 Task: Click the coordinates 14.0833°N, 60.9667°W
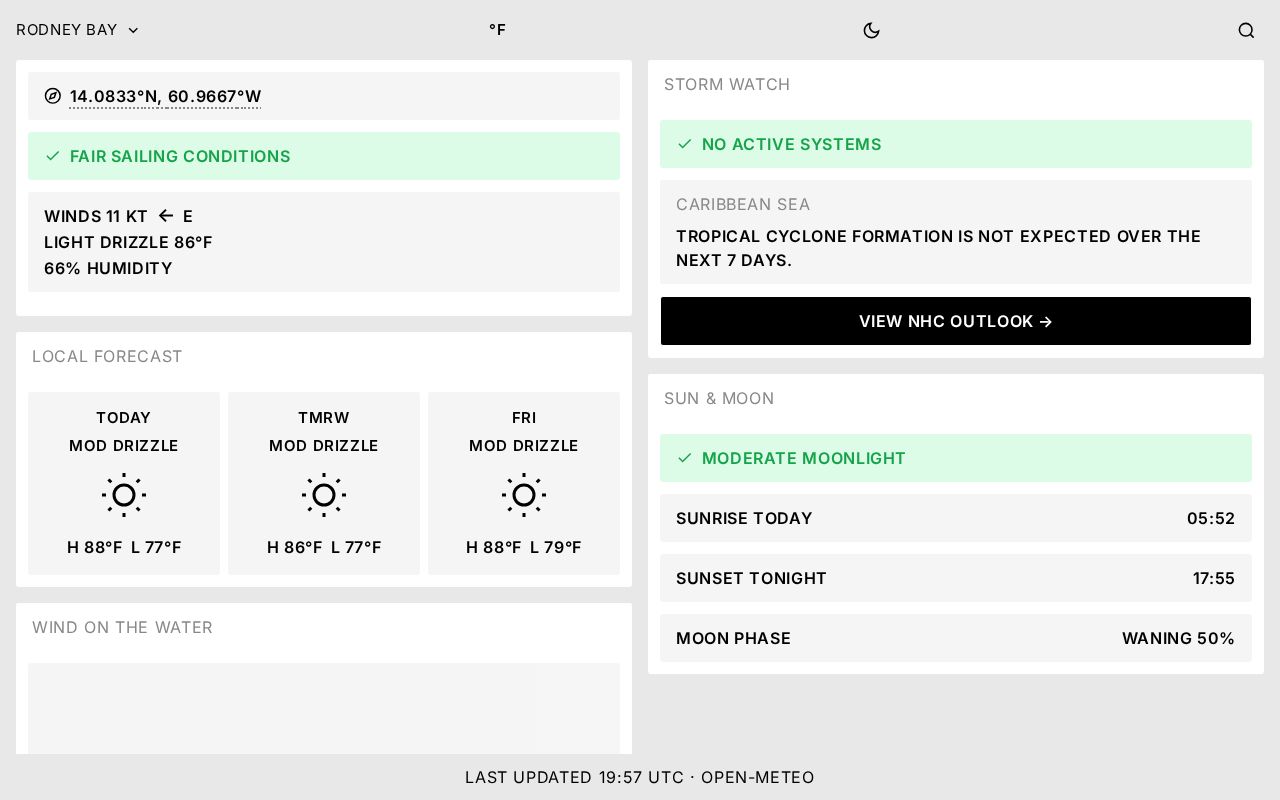[x=165, y=97]
